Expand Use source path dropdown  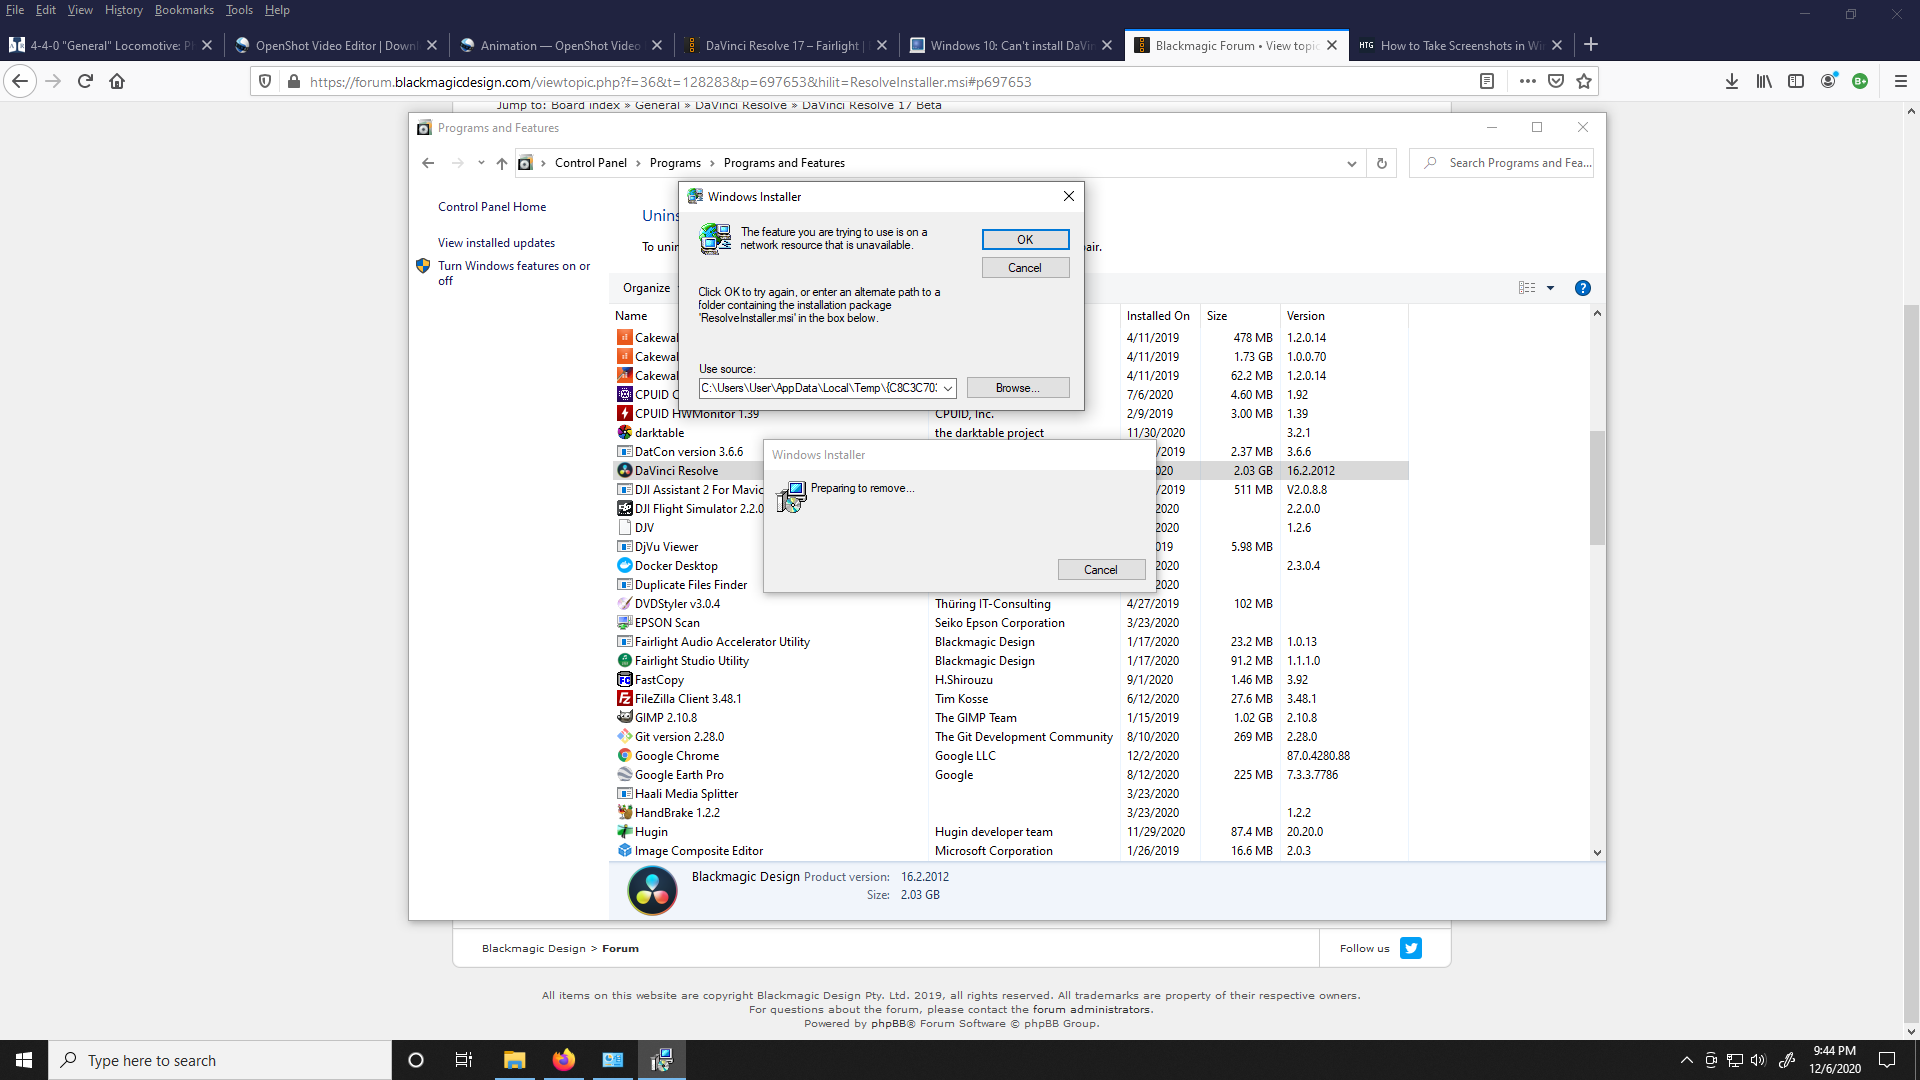pyautogui.click(x=947, y=388)
